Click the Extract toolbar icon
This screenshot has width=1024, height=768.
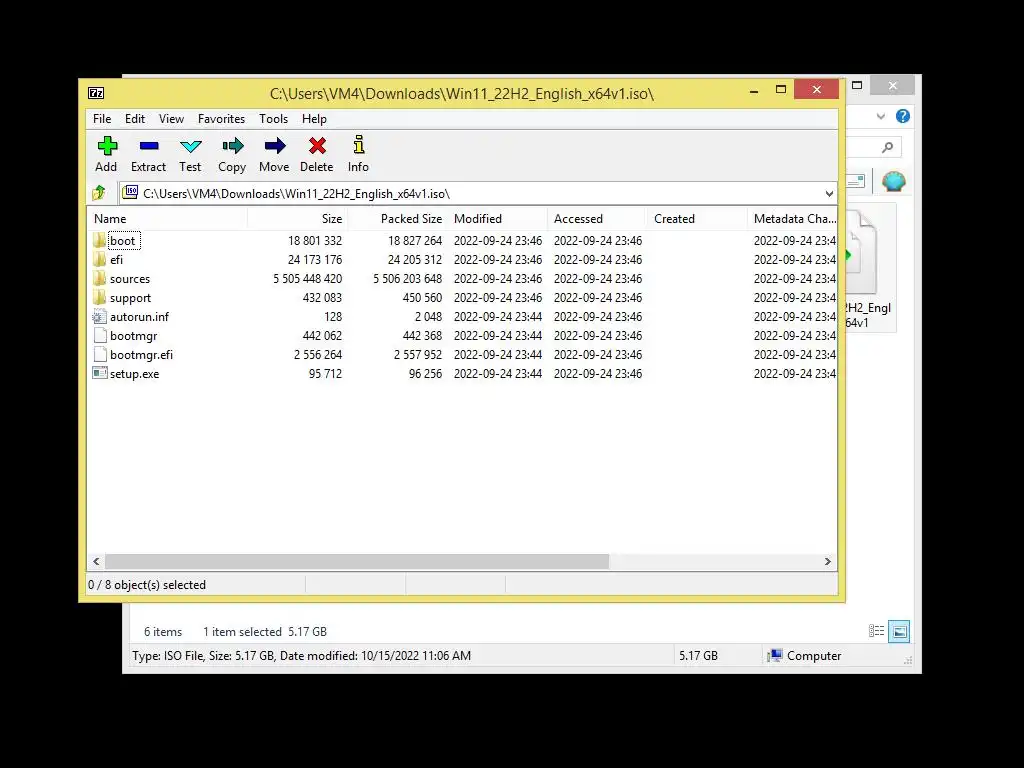[x=149, y=146]
